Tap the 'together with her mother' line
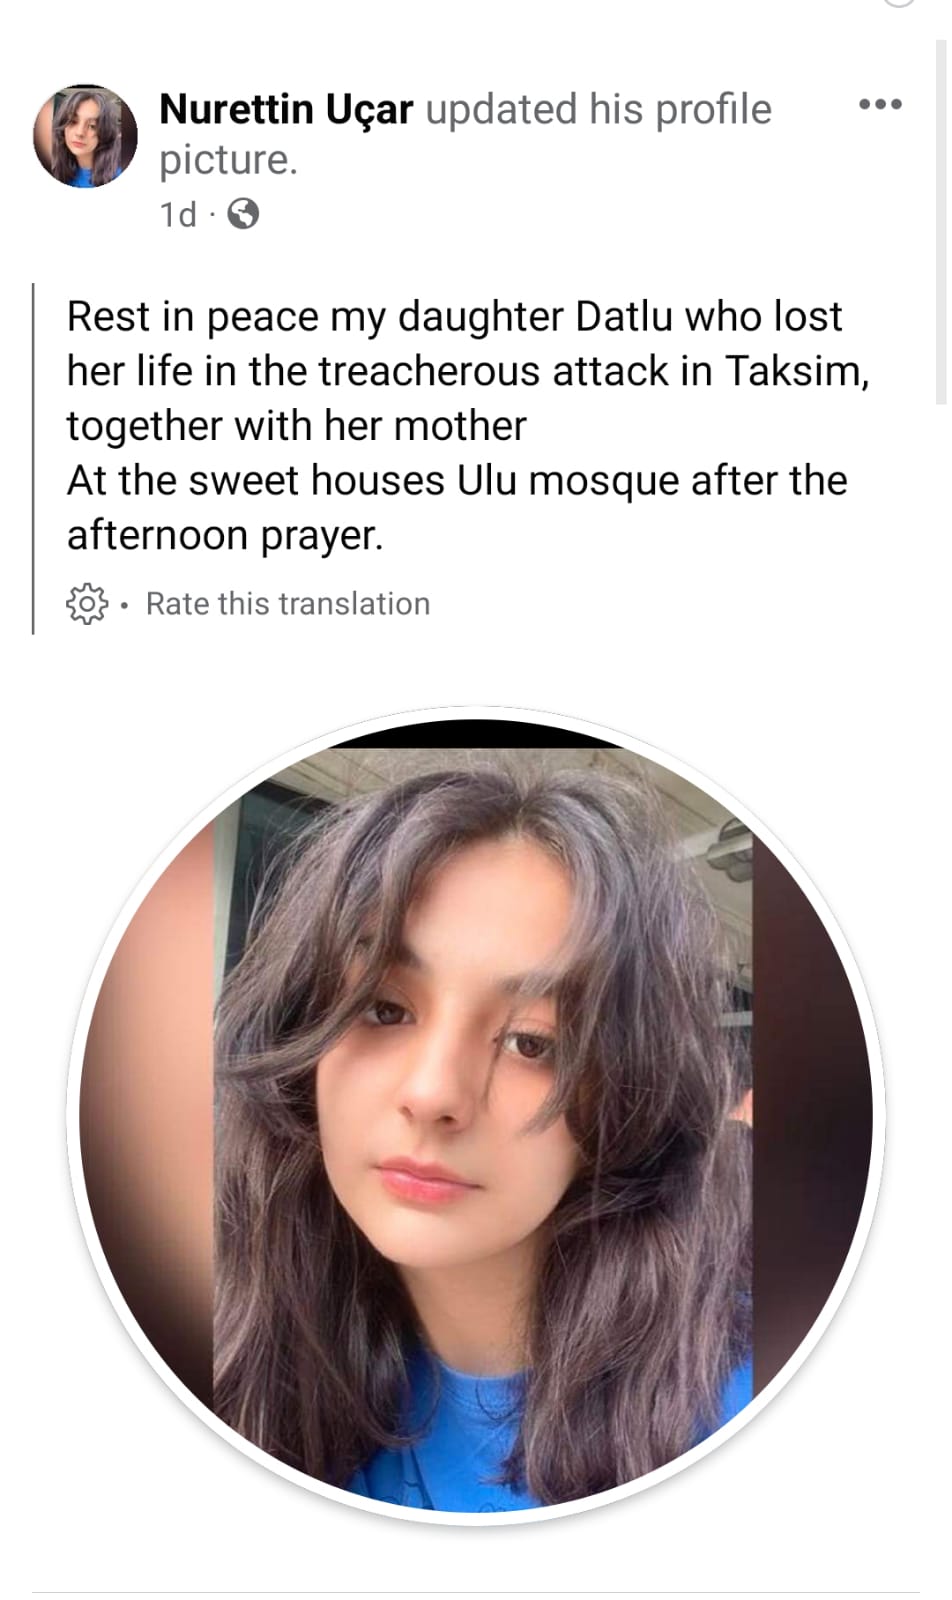Screen dimensions: 952x1600 [296, 426]
